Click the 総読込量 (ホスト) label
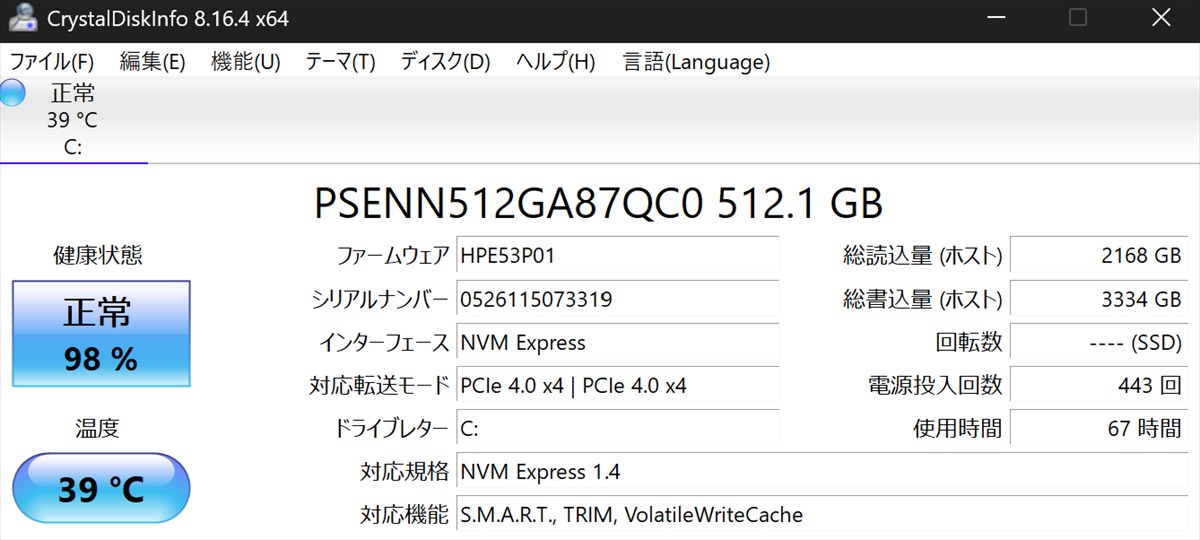Screen dimensions: 1200x540 click(923, 255)
